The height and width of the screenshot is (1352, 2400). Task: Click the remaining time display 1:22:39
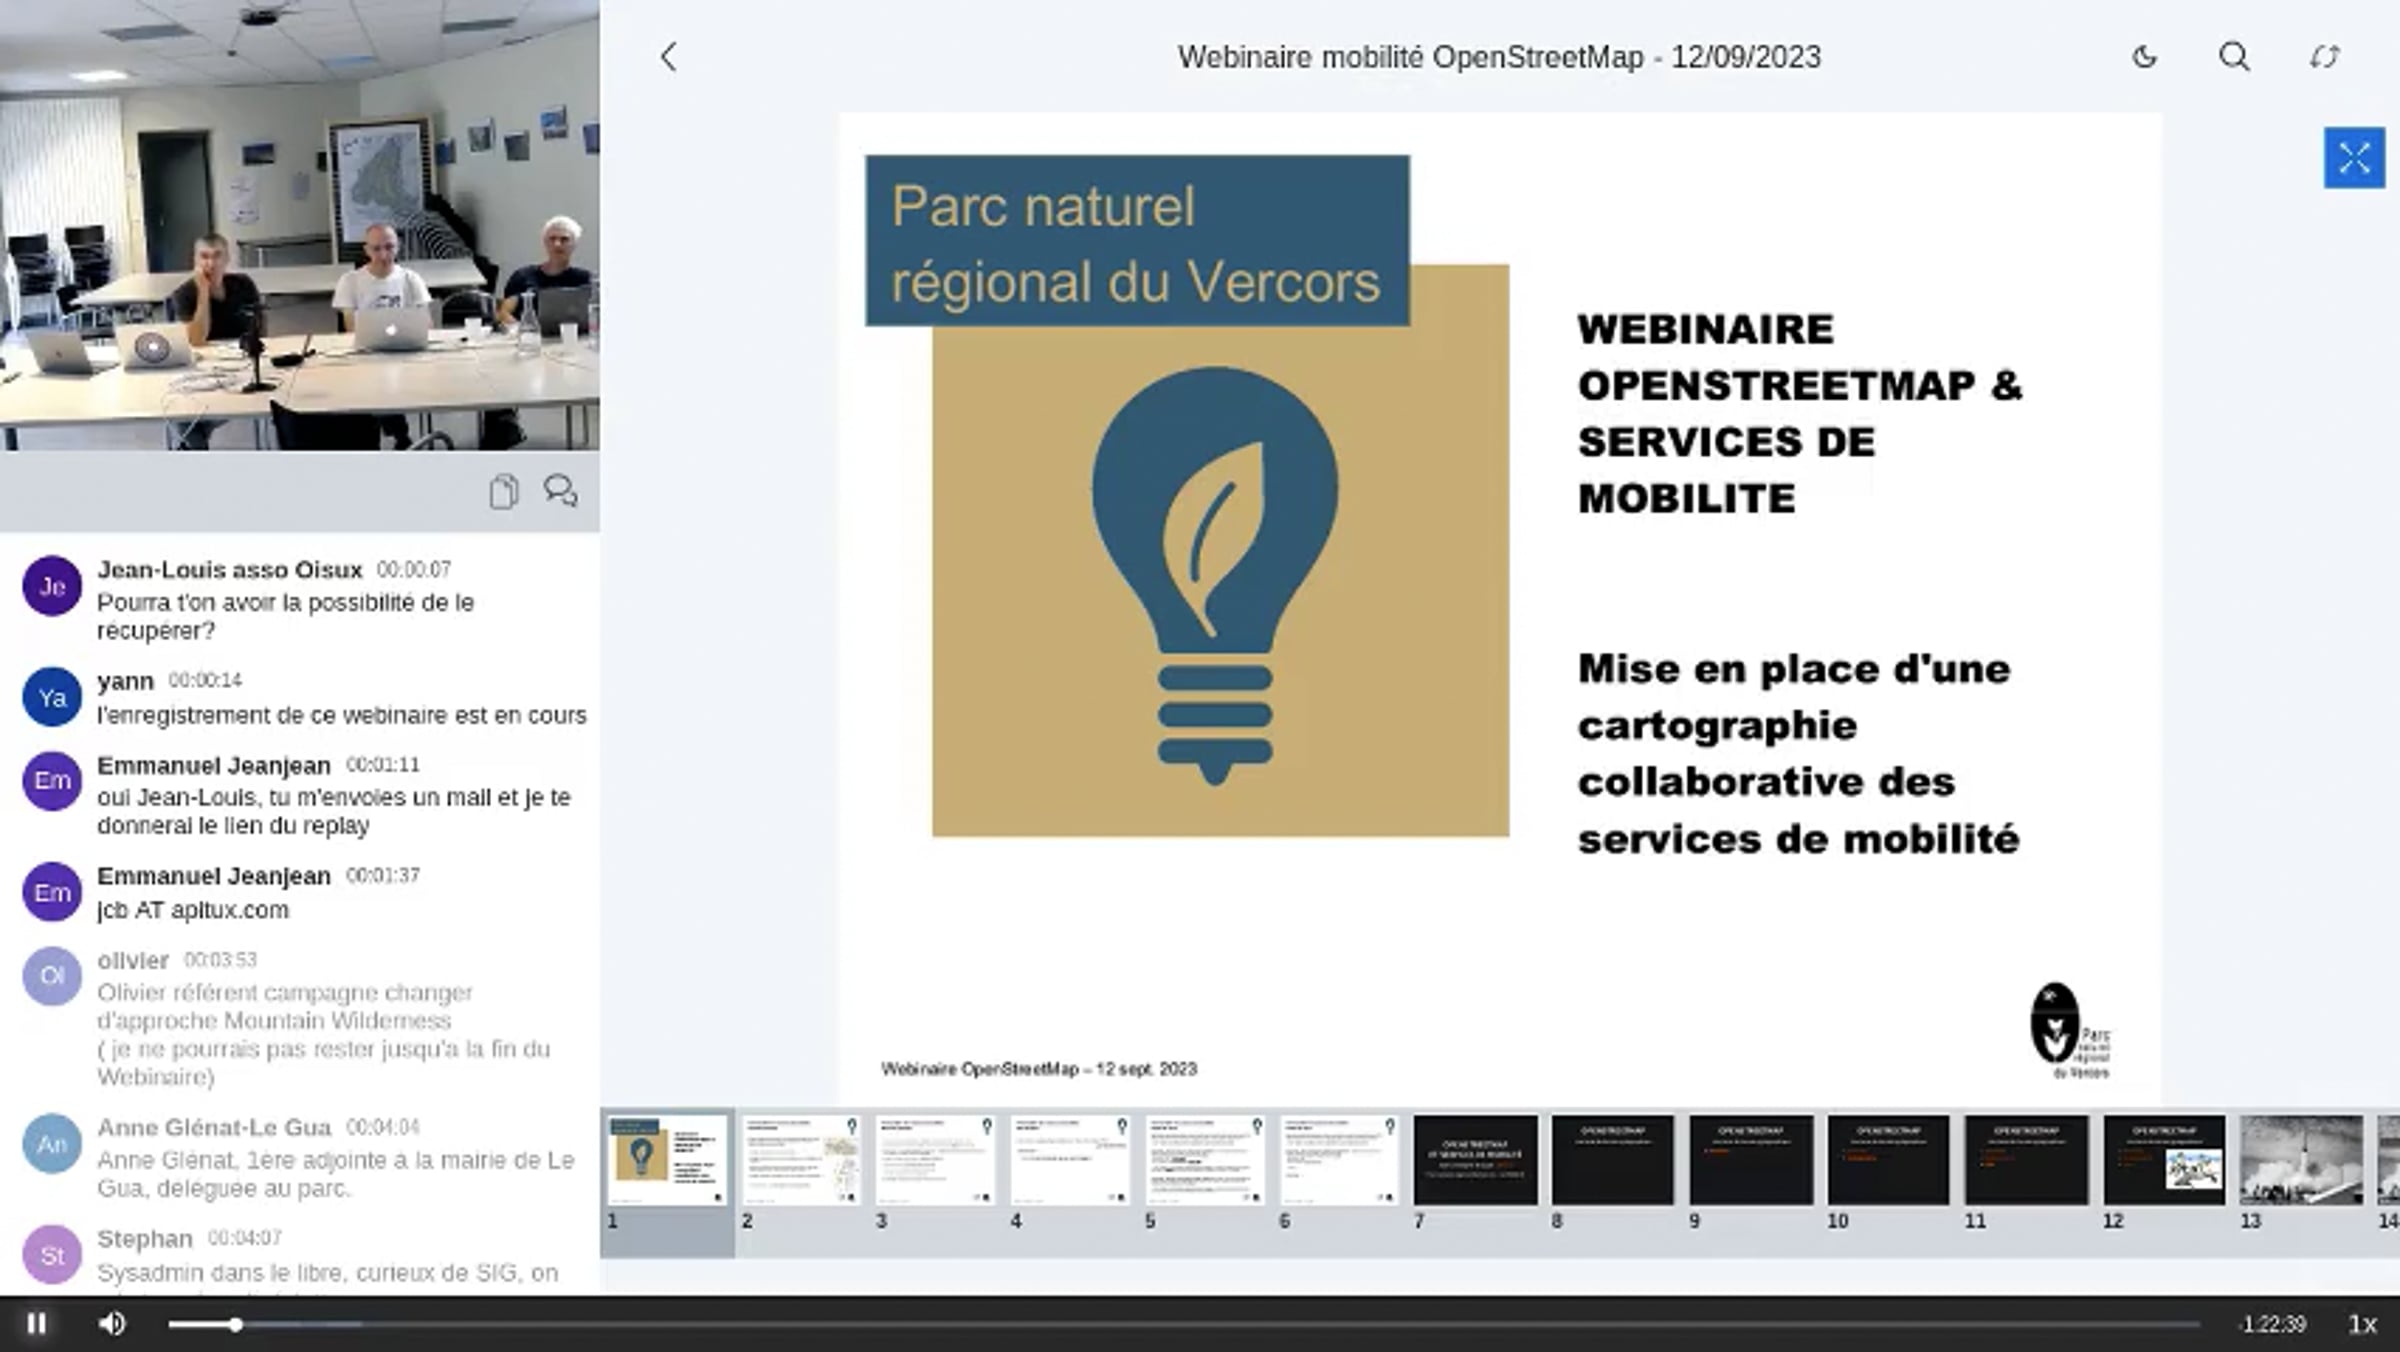coord(2273,1325)
